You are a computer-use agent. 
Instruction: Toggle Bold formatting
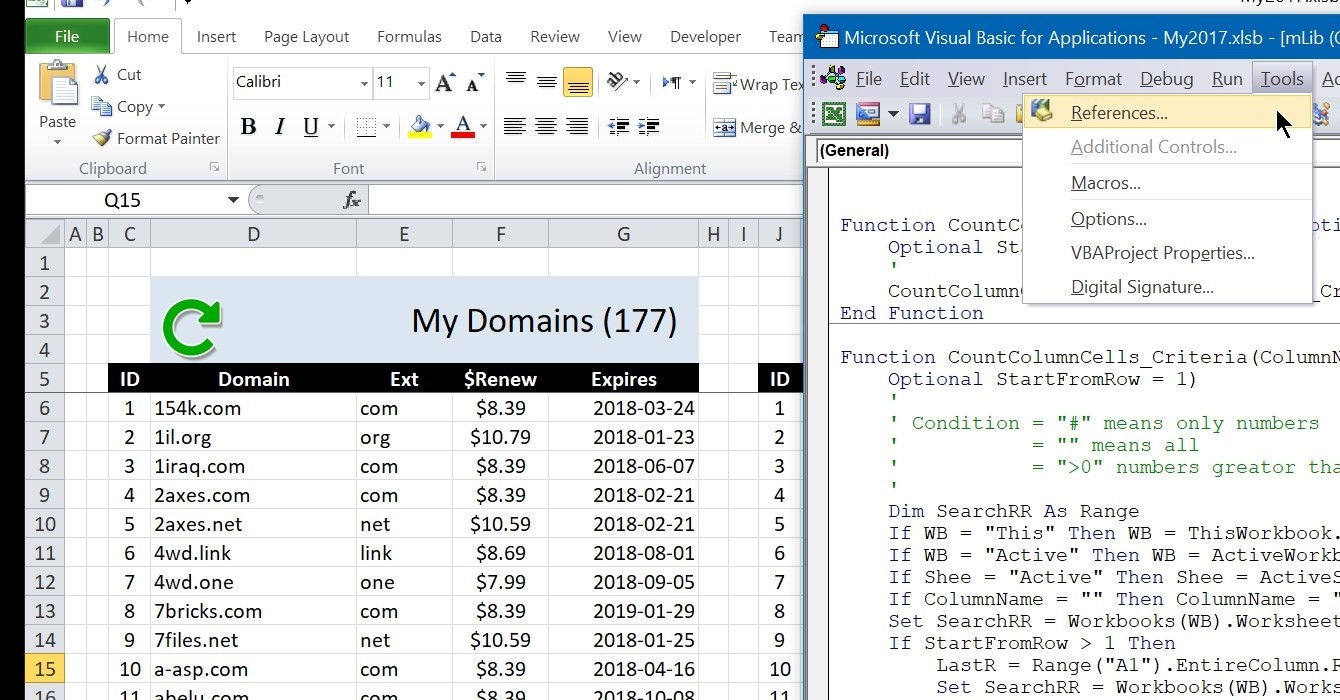(x=248, y=127)
